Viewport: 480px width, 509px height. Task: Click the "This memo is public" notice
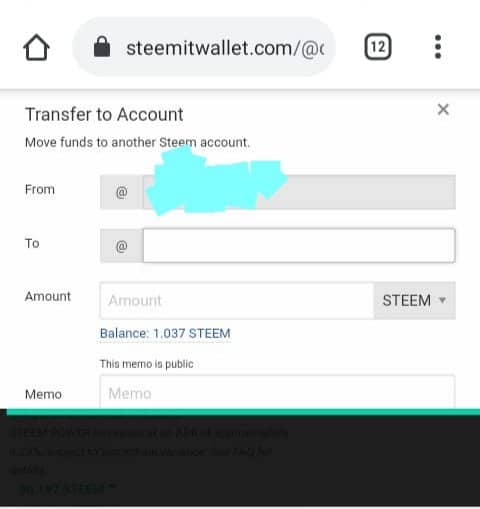[x=147, y=364]
